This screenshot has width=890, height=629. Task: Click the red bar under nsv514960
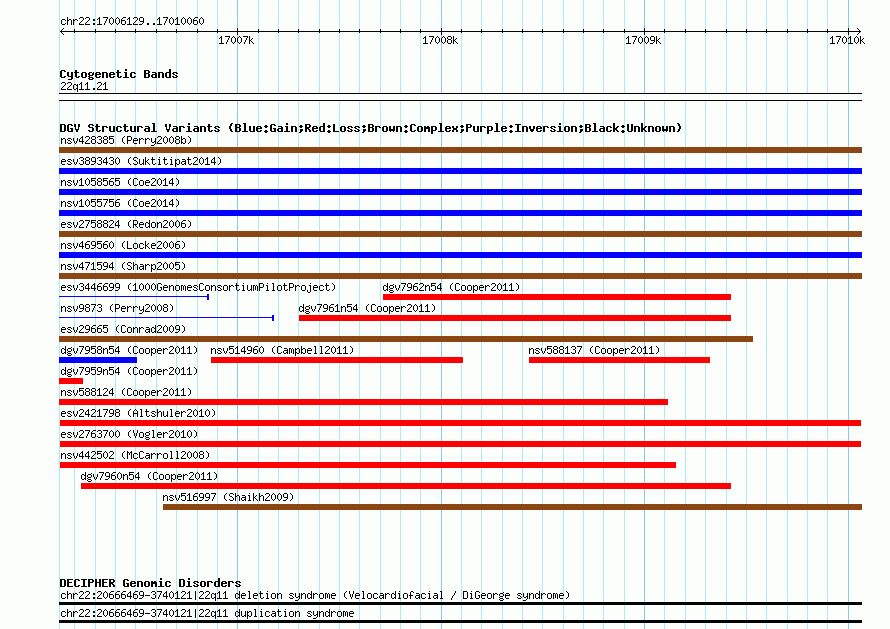pyautogui.click(x=337, y=360)
